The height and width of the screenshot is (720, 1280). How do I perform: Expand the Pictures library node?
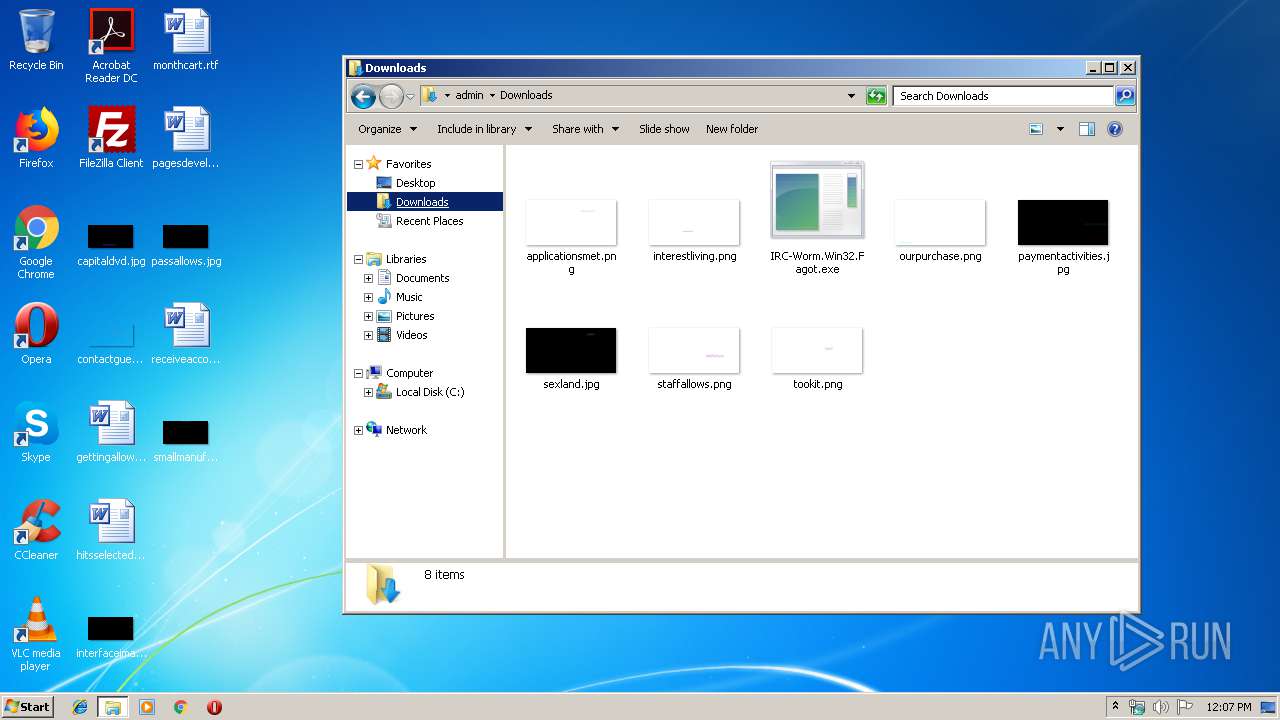[x=368, y=316]
